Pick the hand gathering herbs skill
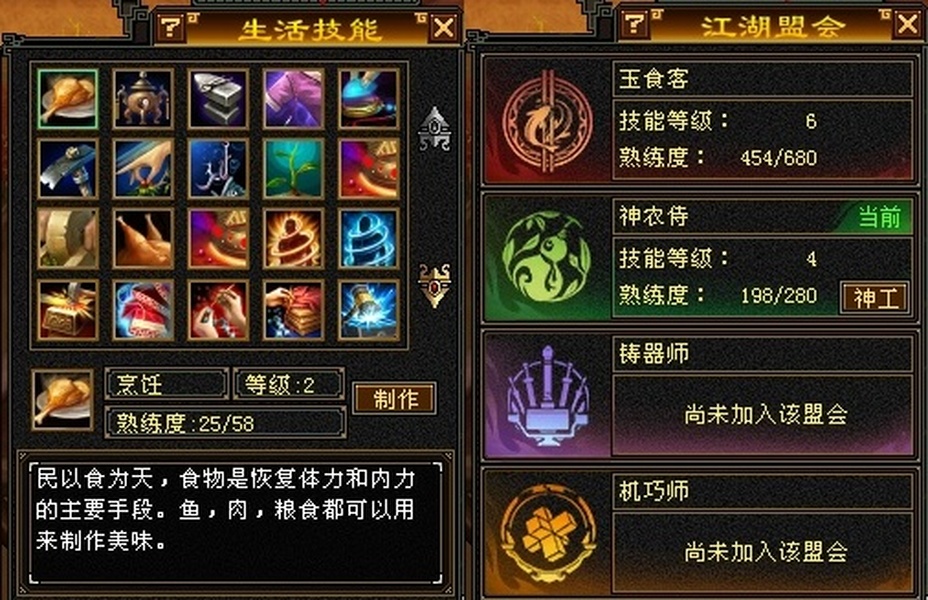 (x=143, y=169)
